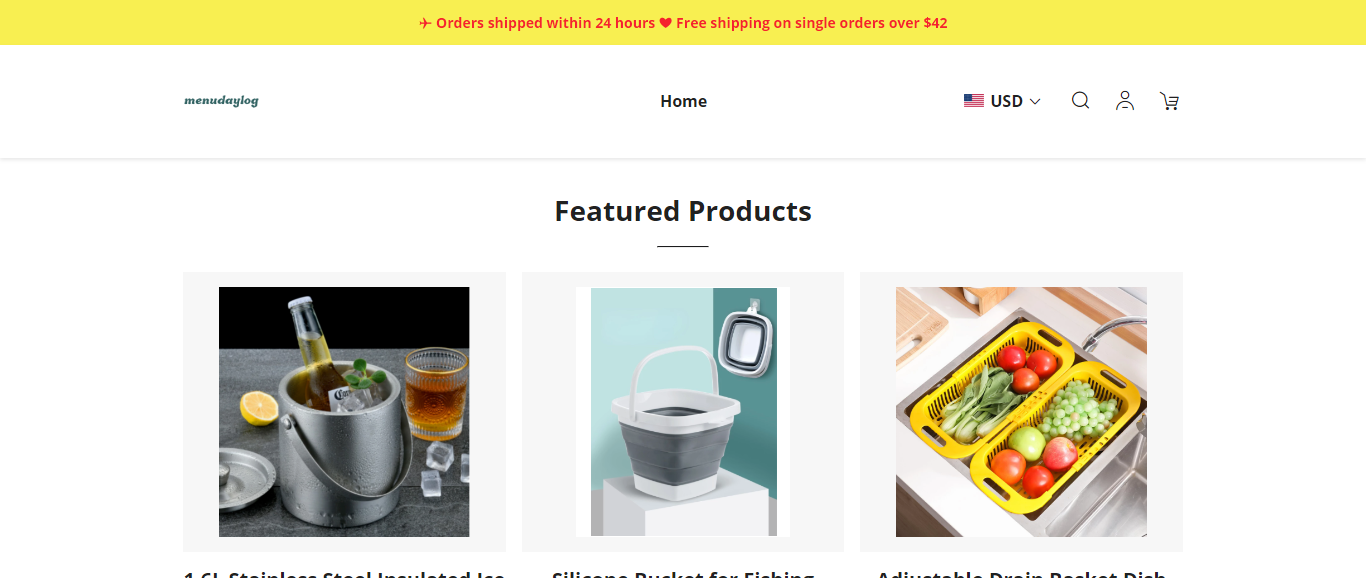Open the shopping cart icon

click(x=1169, y=101)
